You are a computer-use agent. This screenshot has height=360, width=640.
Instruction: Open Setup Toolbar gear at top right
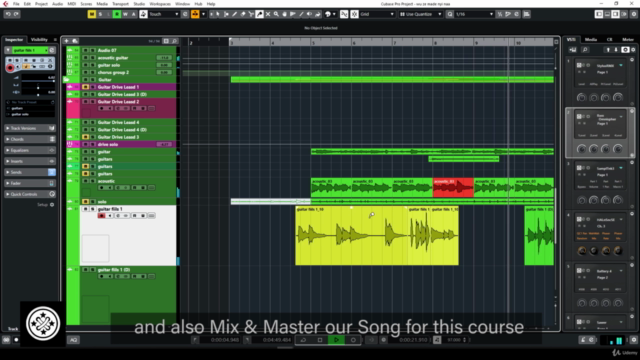[x=633, y=14]
